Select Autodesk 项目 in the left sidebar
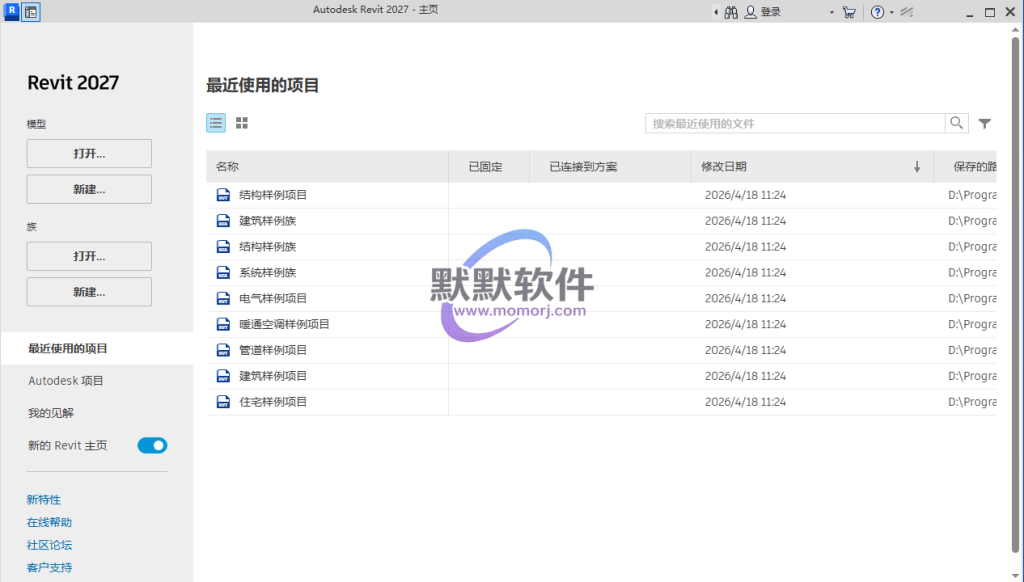The width and height of the screenshot is (1024, 582). click(x=66, y=381)
